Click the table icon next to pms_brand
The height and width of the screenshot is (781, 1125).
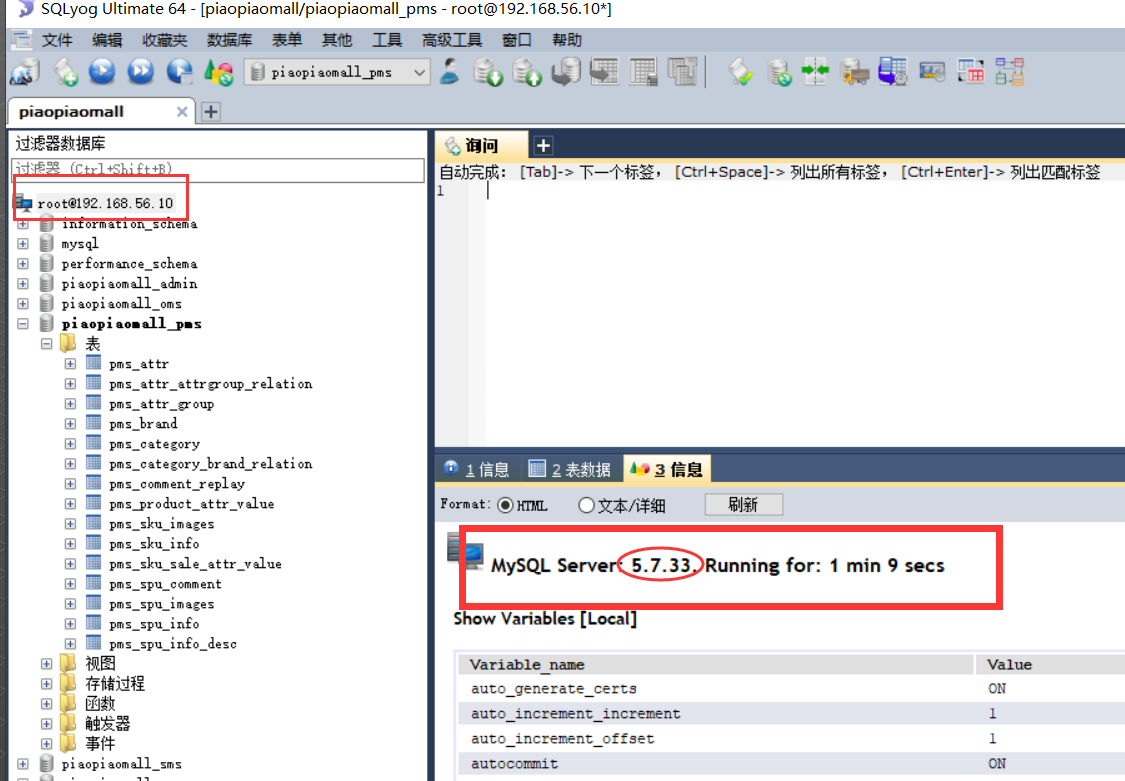point(94,423)
